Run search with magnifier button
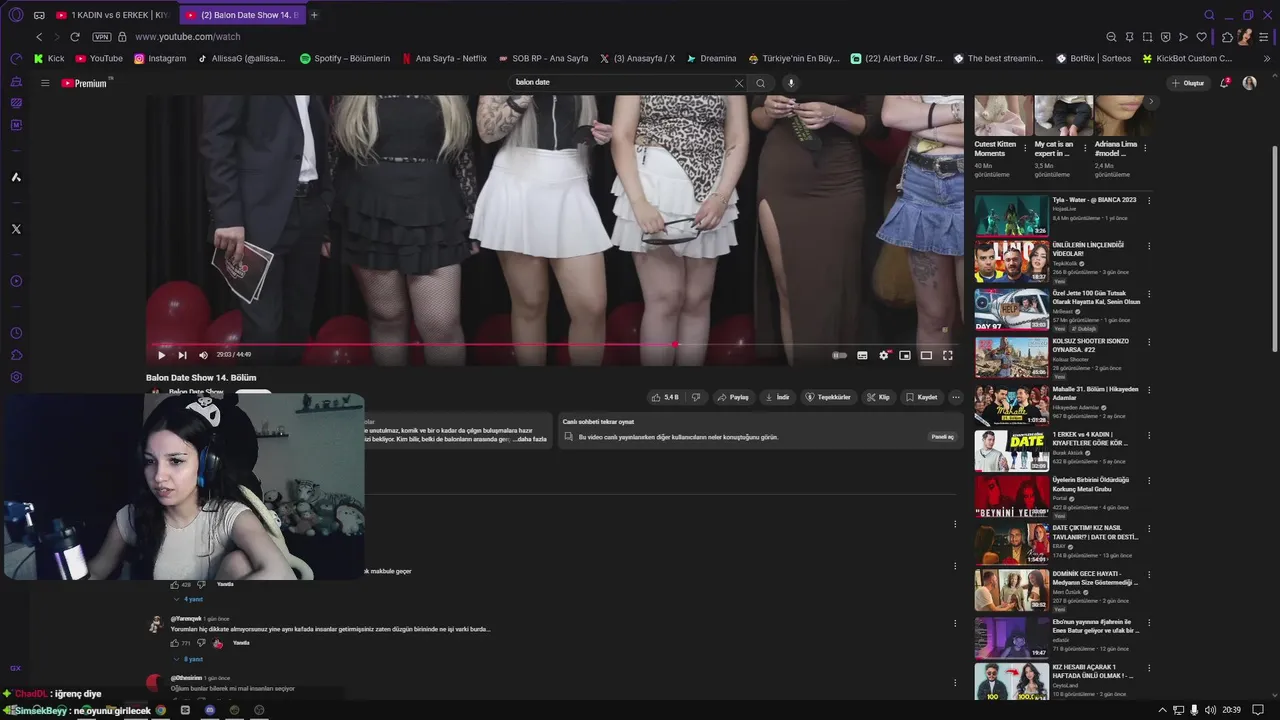Viewport: 1280px width, 720px height. [x=761, y=83]
